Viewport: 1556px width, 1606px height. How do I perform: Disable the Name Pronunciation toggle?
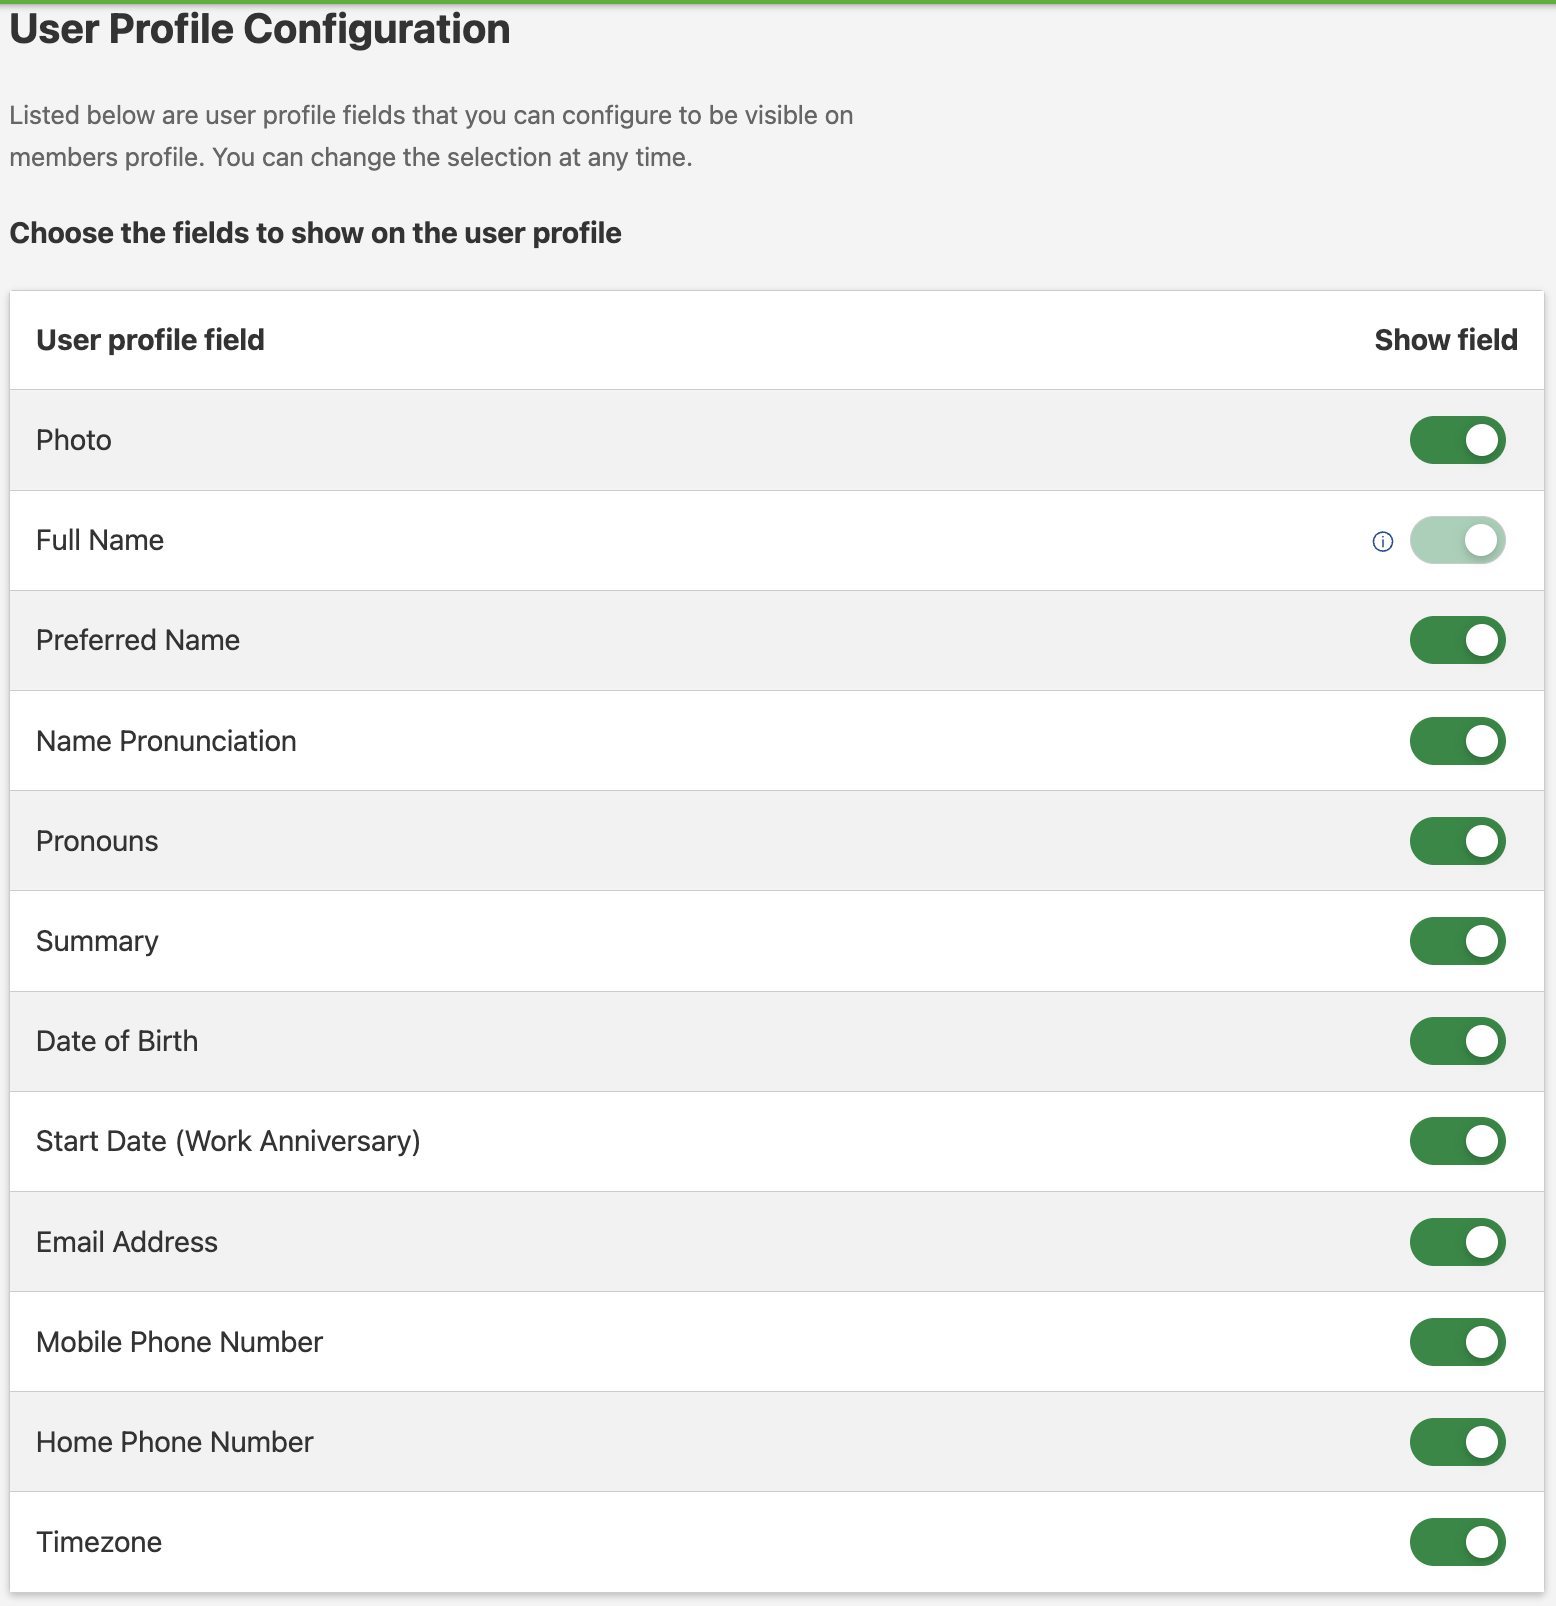coord(1457,741)
